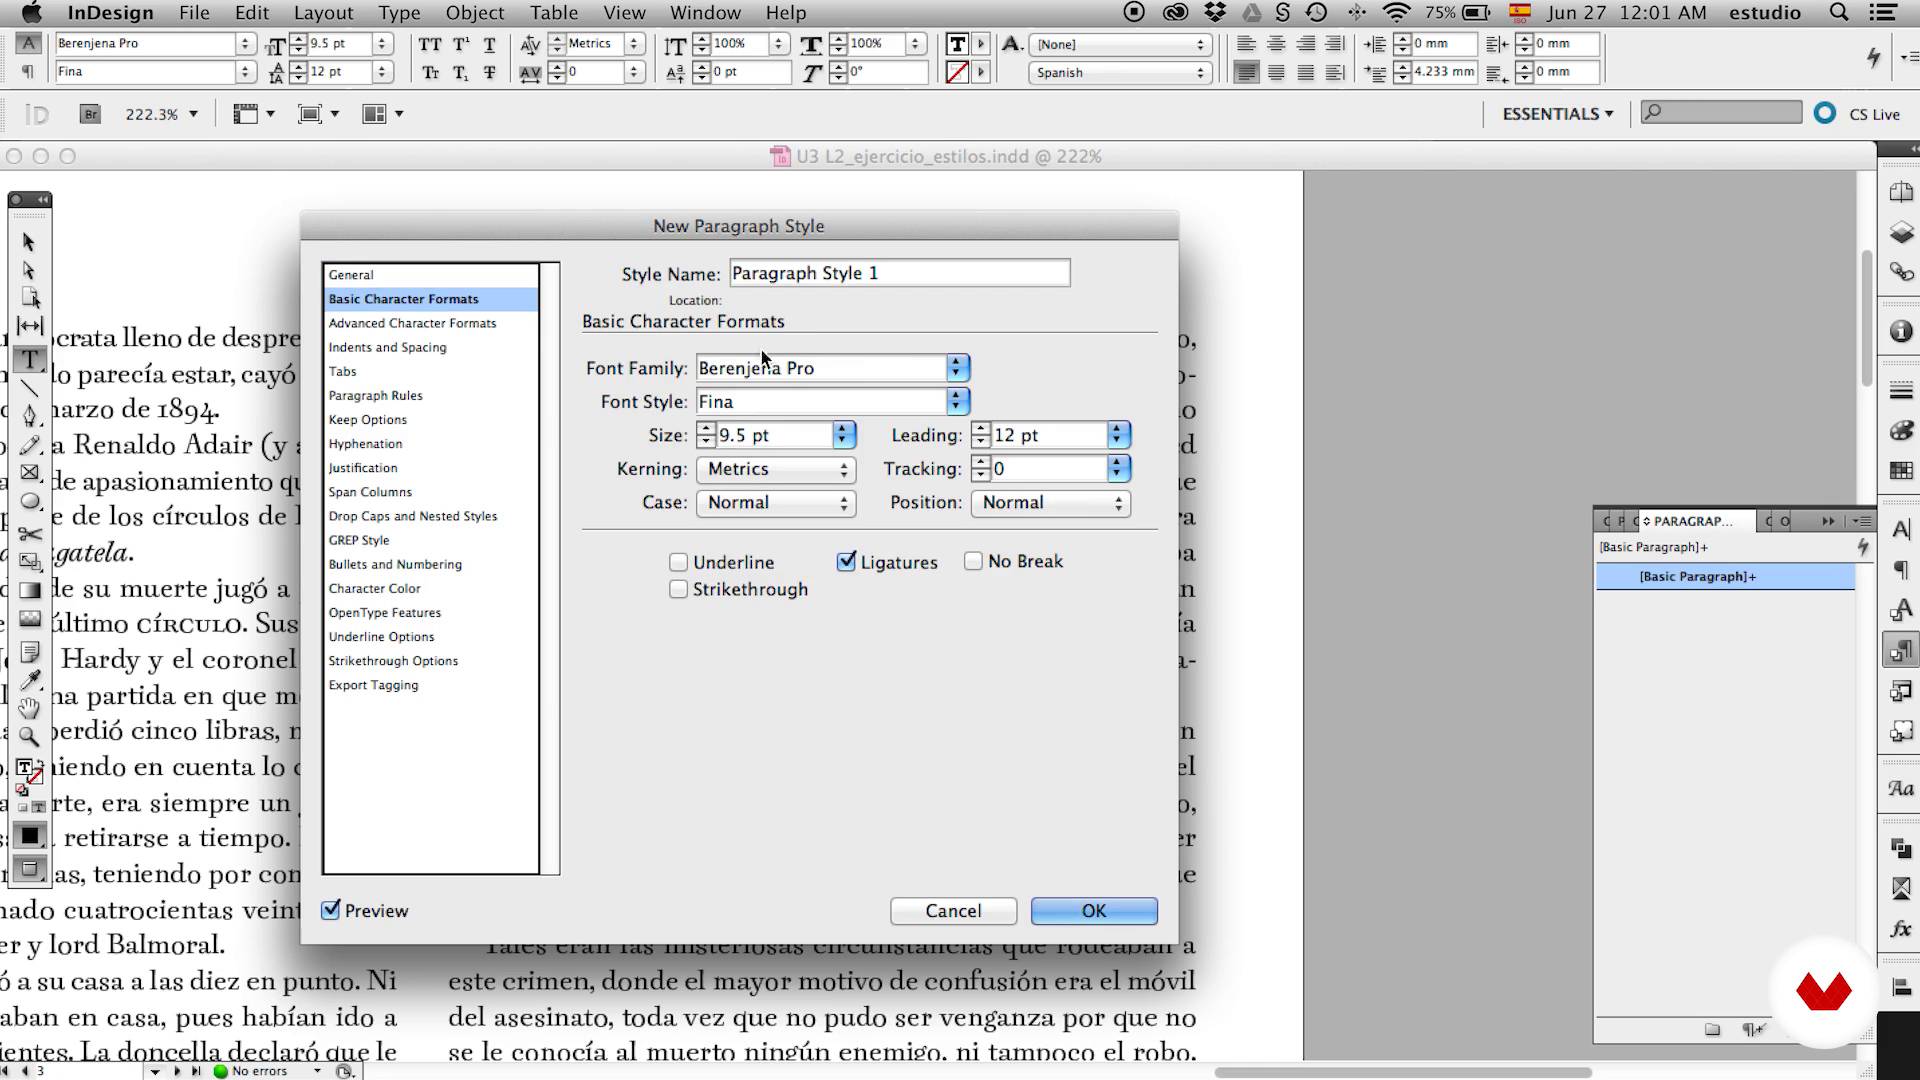Select the Pencil tool
Viewport: 1920px width, 1080px height.
[30, 445]
